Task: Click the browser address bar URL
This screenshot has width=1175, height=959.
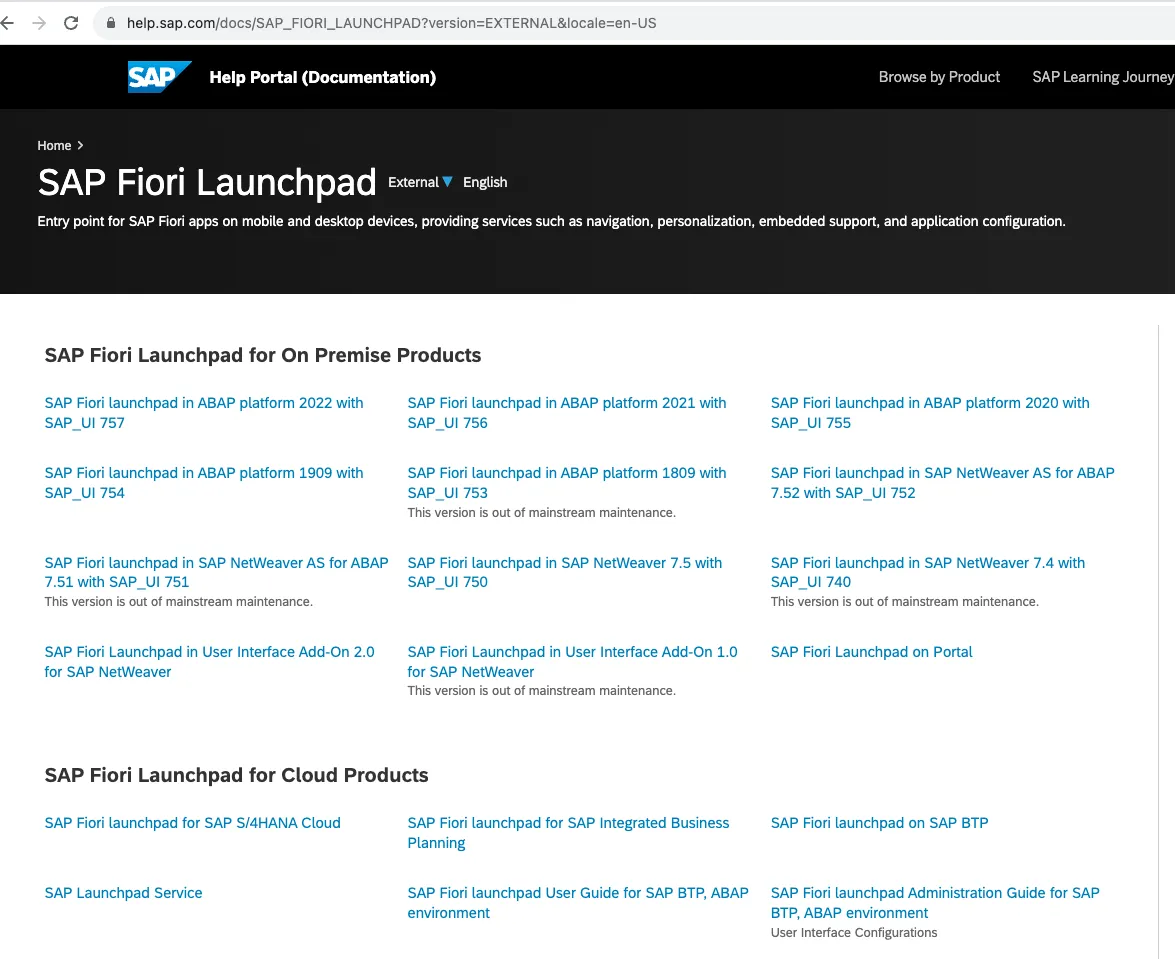Action: (x=391, y=23)
